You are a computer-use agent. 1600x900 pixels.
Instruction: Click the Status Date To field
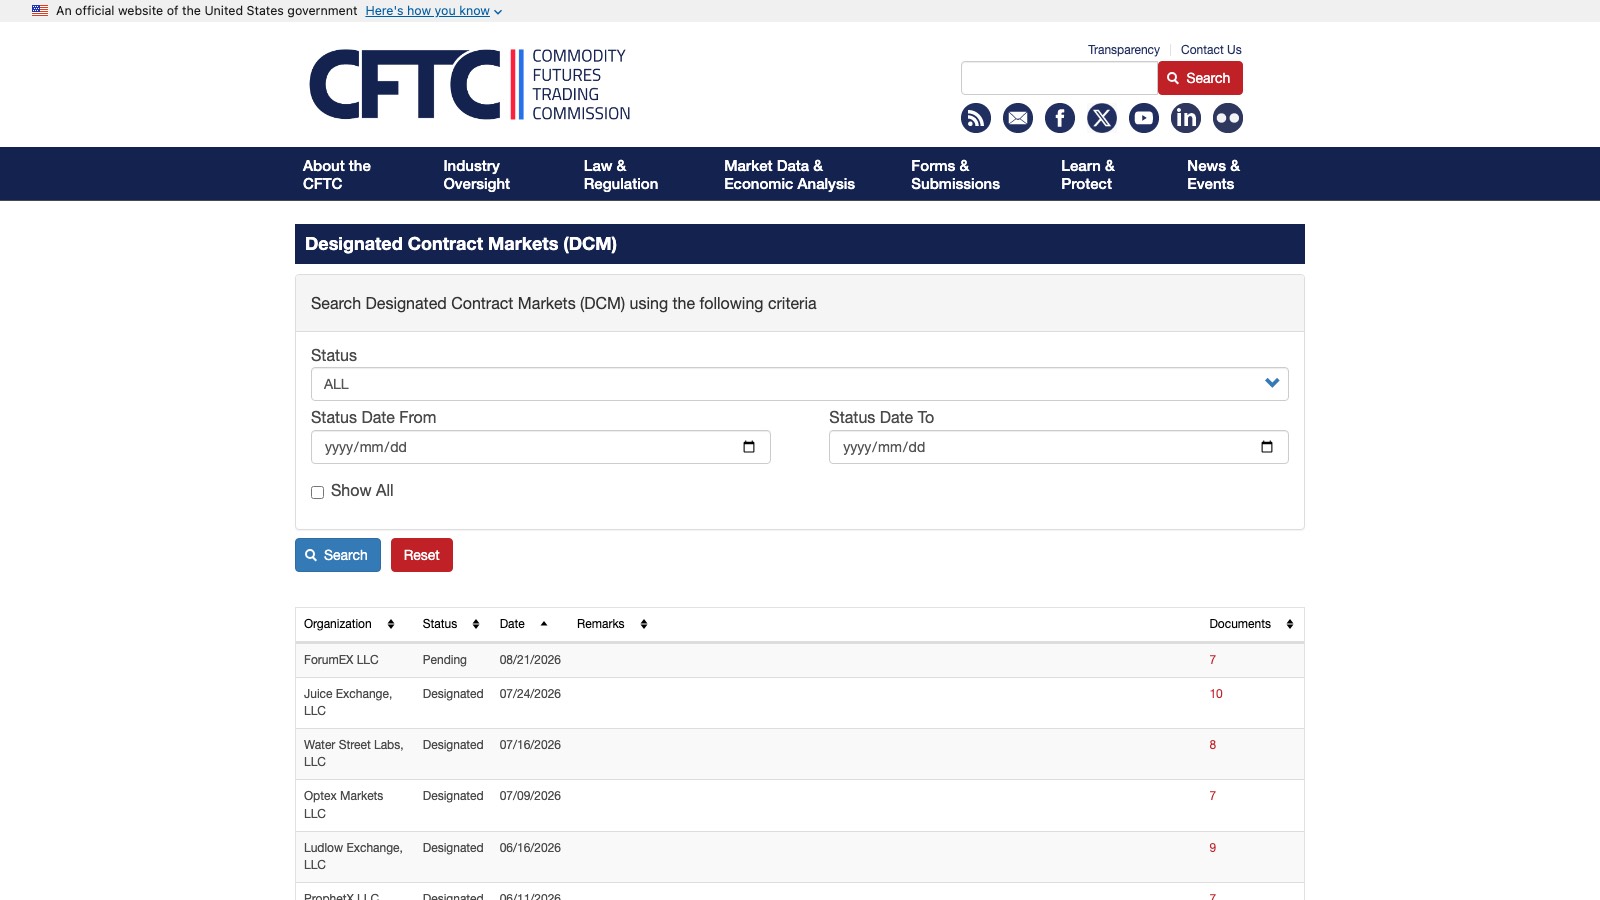1059,447
